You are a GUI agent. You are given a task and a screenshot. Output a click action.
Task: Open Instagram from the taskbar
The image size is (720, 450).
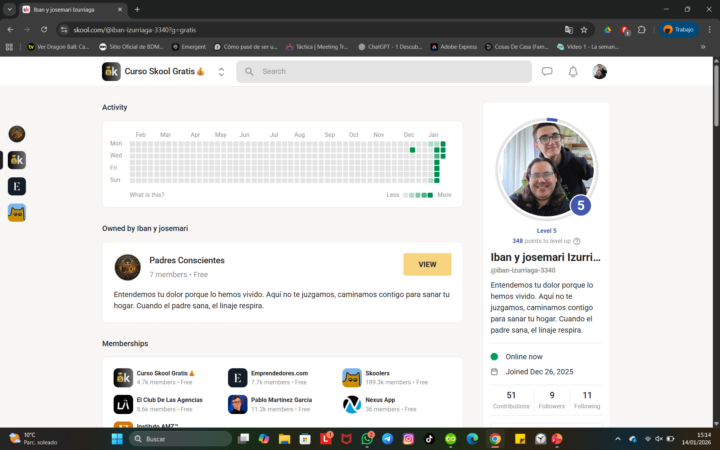point(408,439)
